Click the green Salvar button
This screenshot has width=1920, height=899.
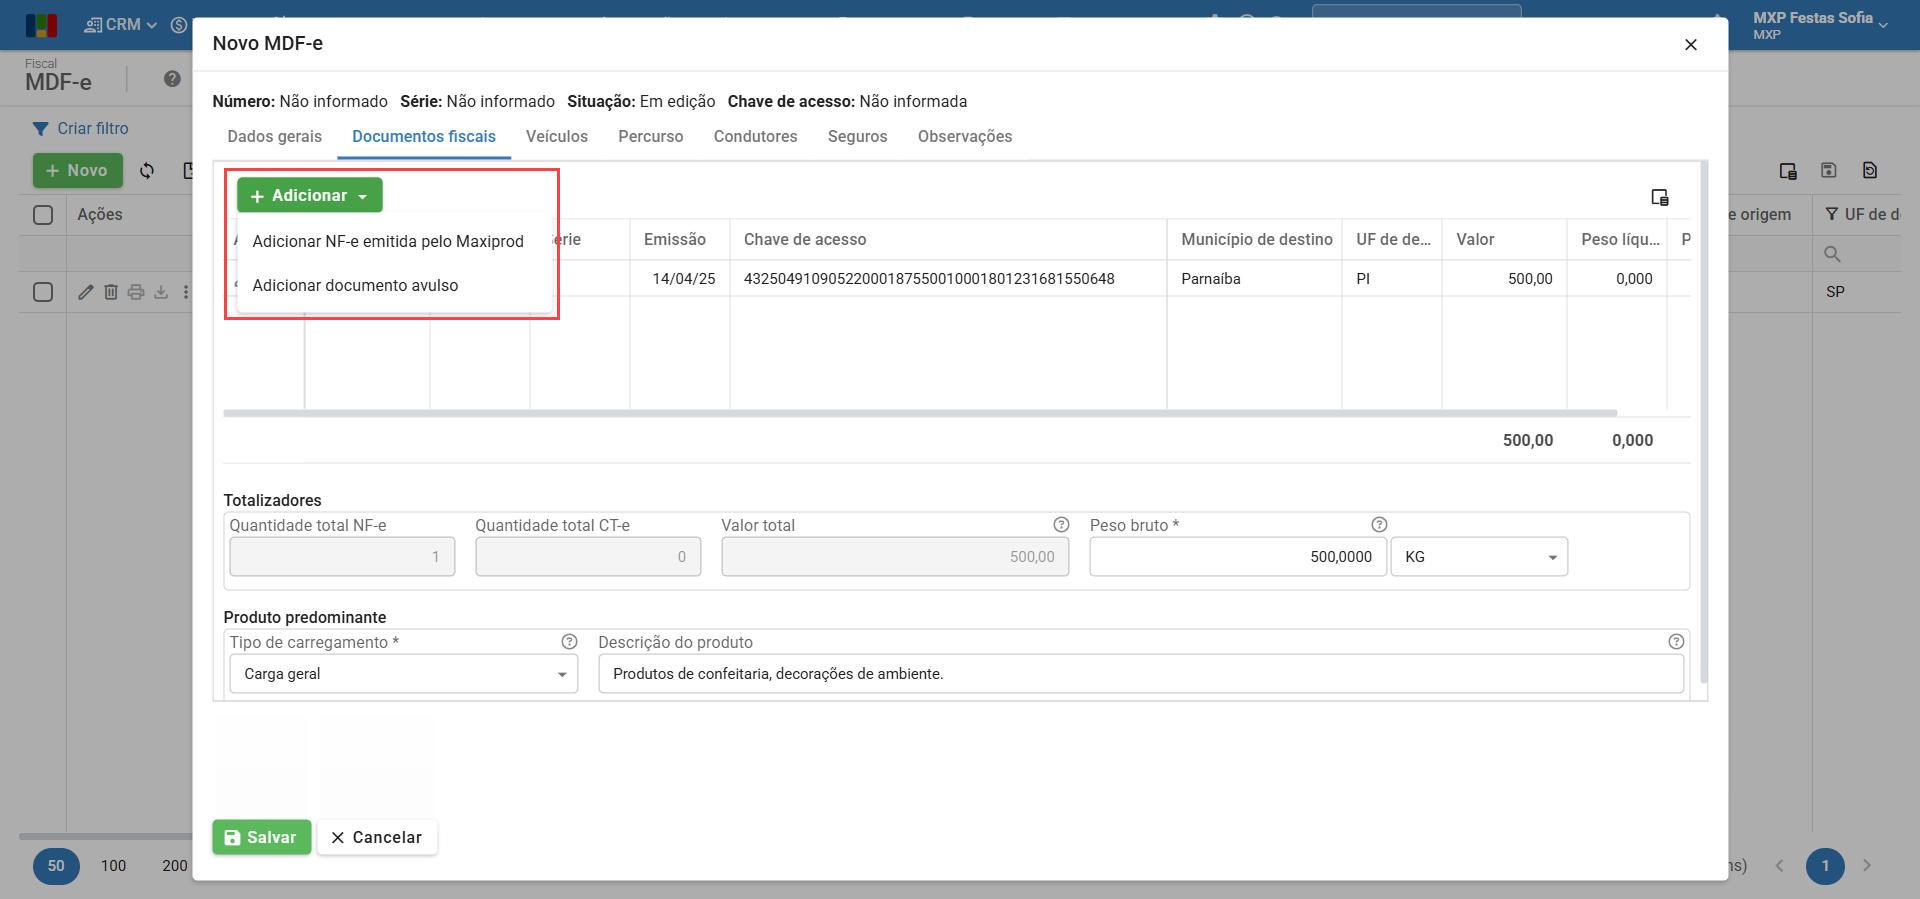click(262, 838)
